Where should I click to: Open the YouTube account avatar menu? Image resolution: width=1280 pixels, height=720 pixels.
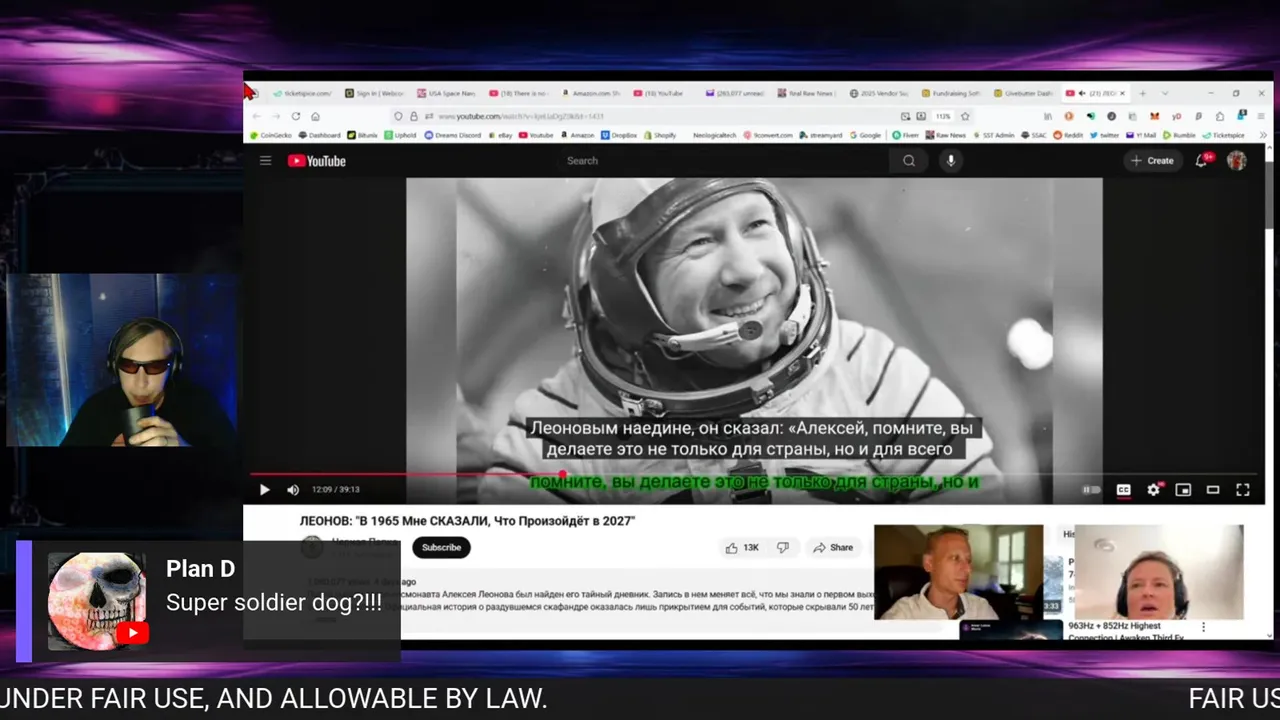tap(1237, 160)
